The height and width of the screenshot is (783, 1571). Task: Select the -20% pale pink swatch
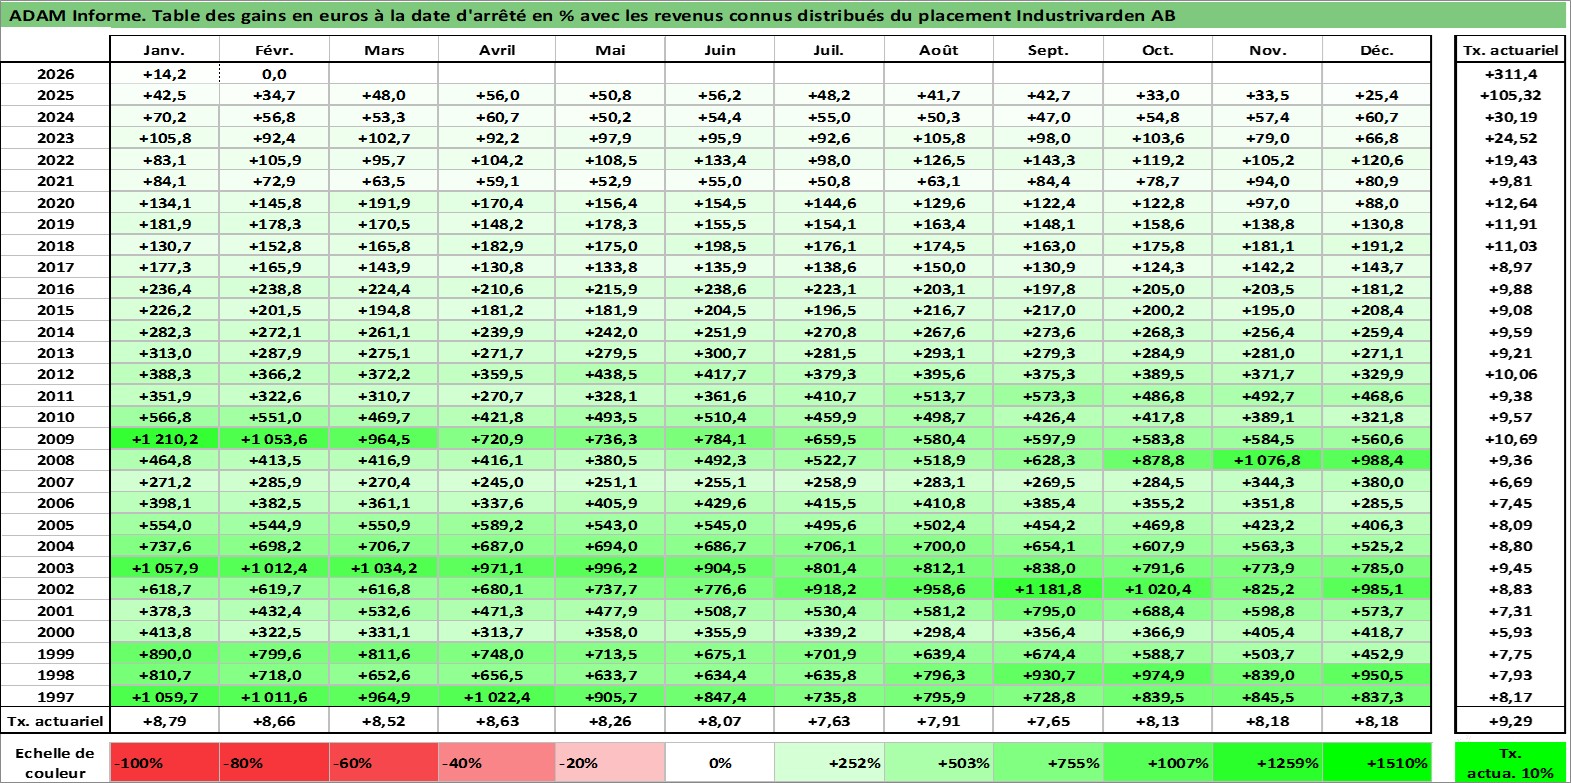tap(610, 762)
